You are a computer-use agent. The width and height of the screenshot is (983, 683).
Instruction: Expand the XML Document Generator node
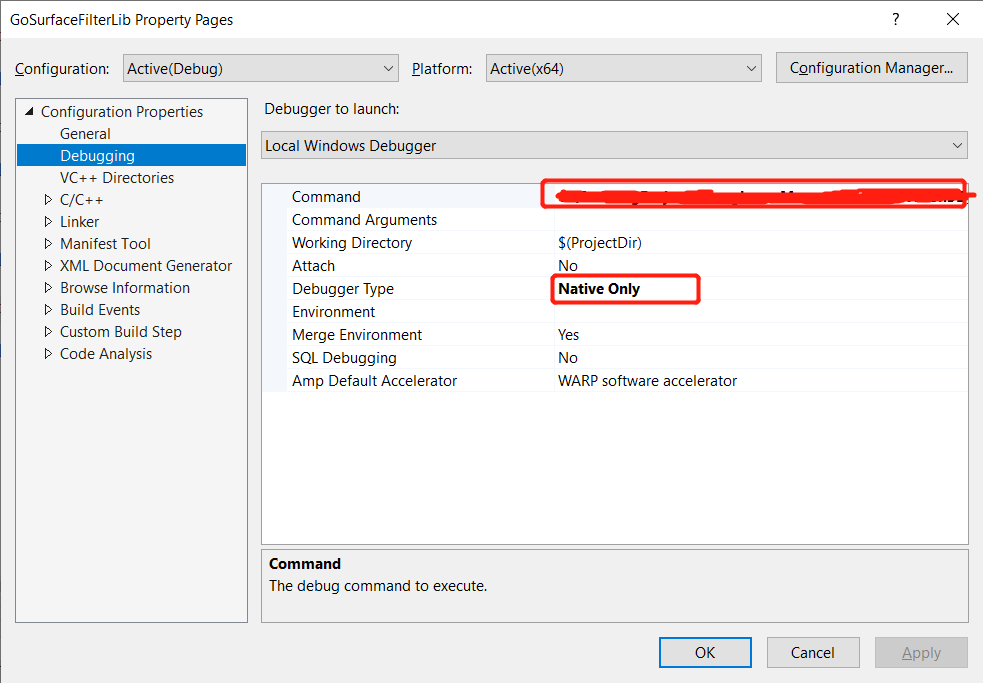pyautogui.click(x=48, y=266)
